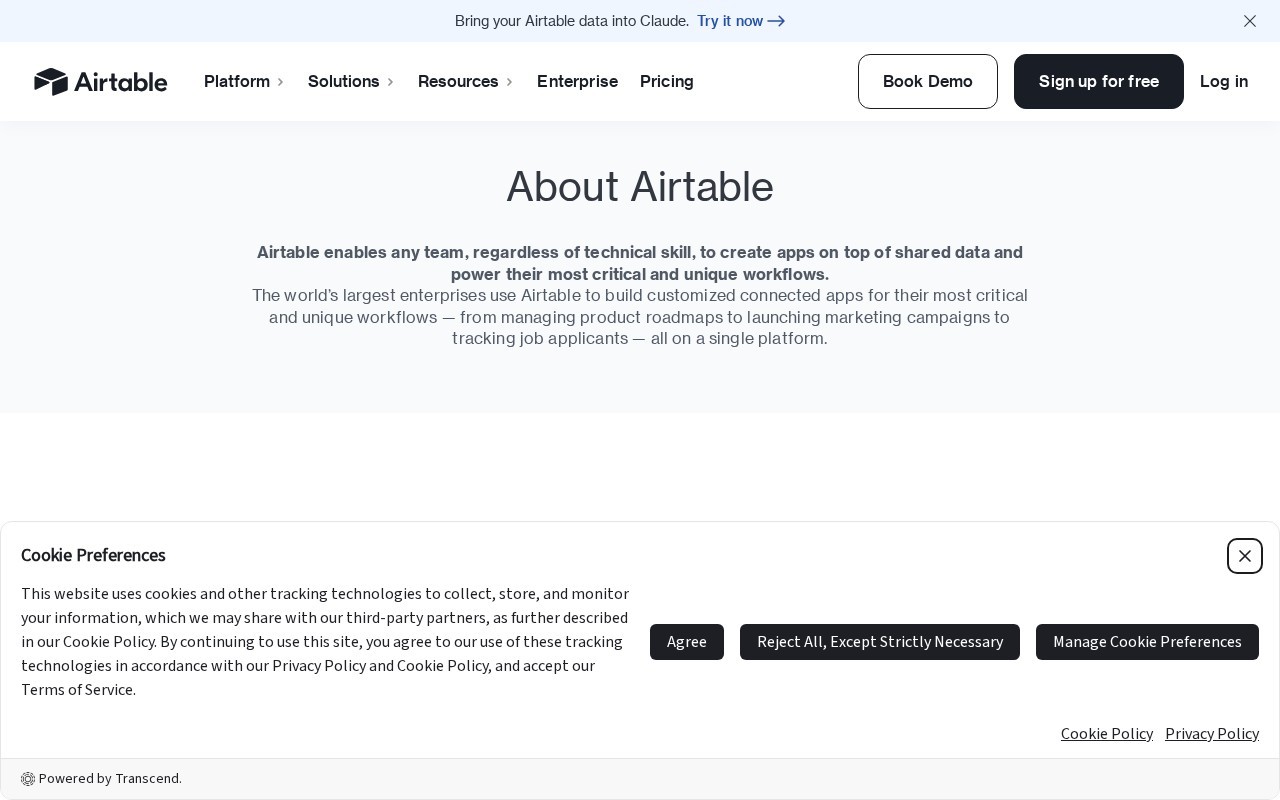Click the Book Demo button
The height and width of the screenshot is (800, 1280).
click(928, 82)
